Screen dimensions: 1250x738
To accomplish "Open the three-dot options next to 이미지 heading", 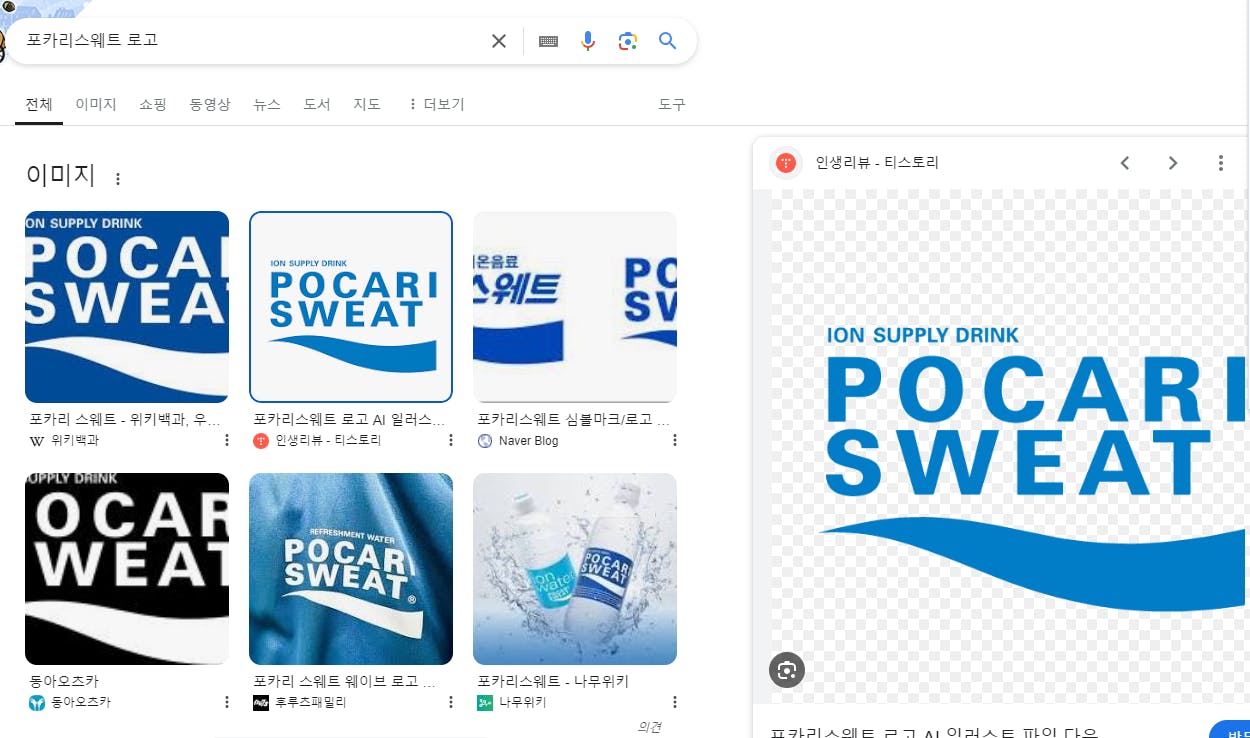I will tap(118, 179).
